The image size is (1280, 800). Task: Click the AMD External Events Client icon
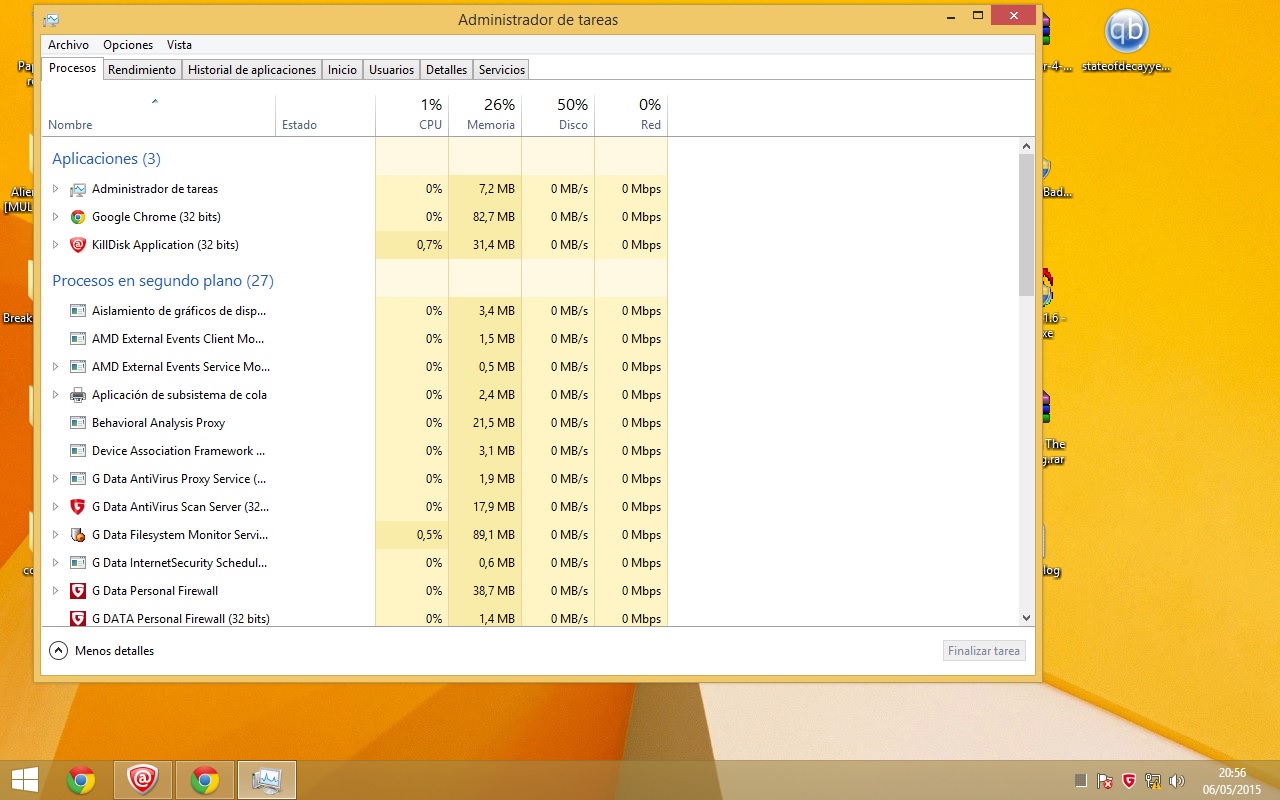(78, 339)
